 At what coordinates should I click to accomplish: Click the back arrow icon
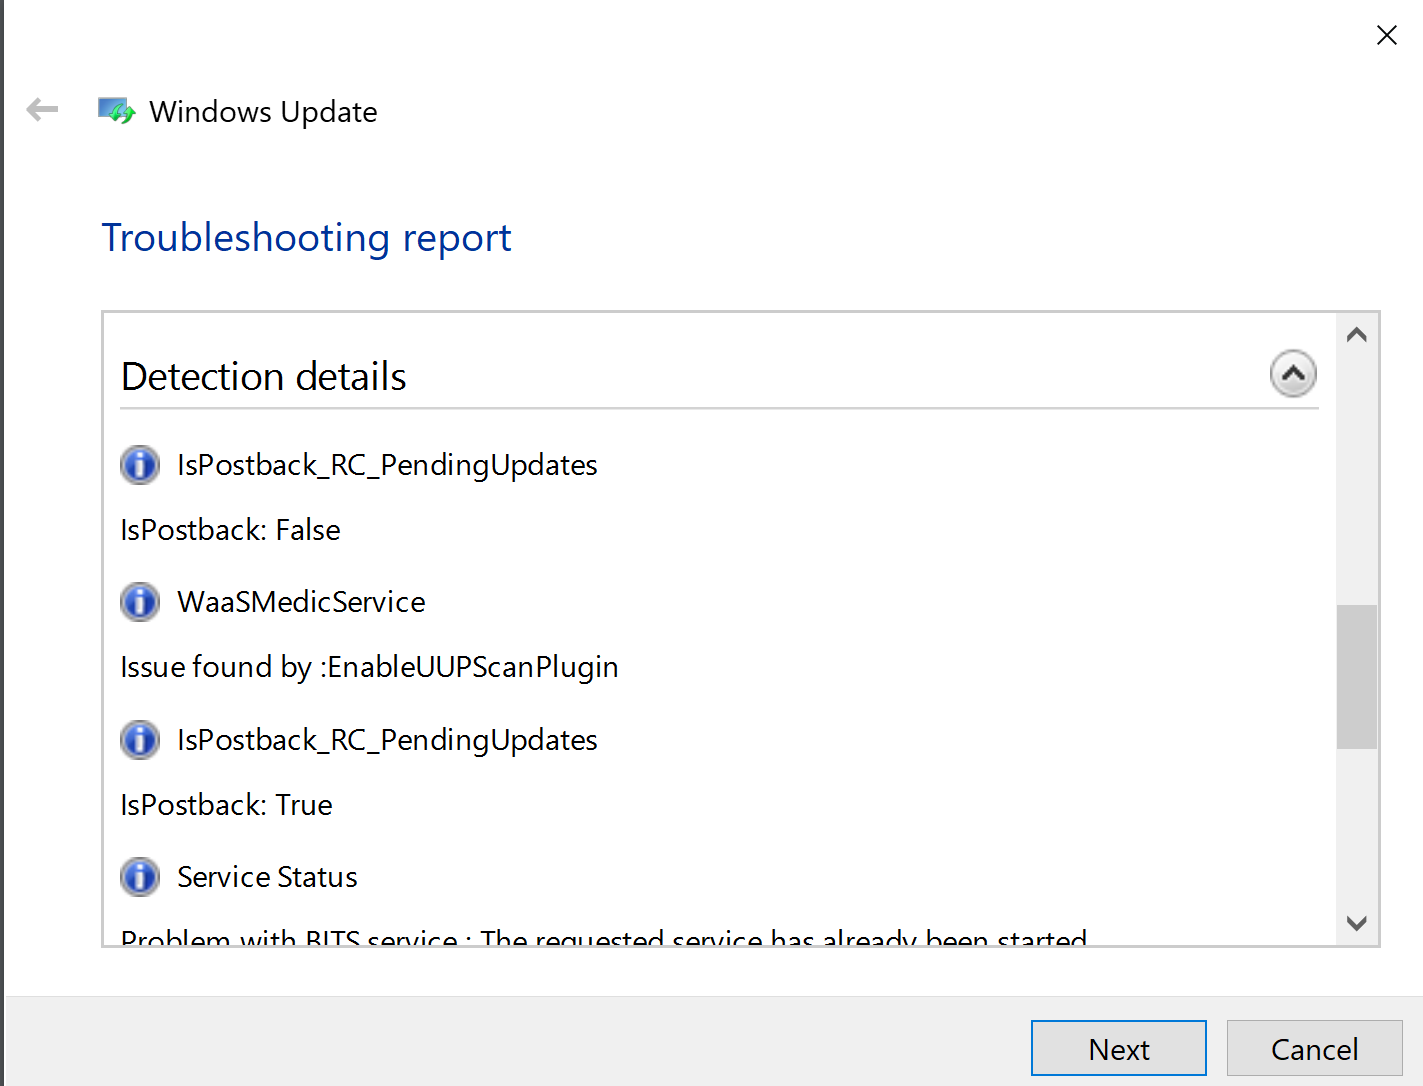pos(42,110)
